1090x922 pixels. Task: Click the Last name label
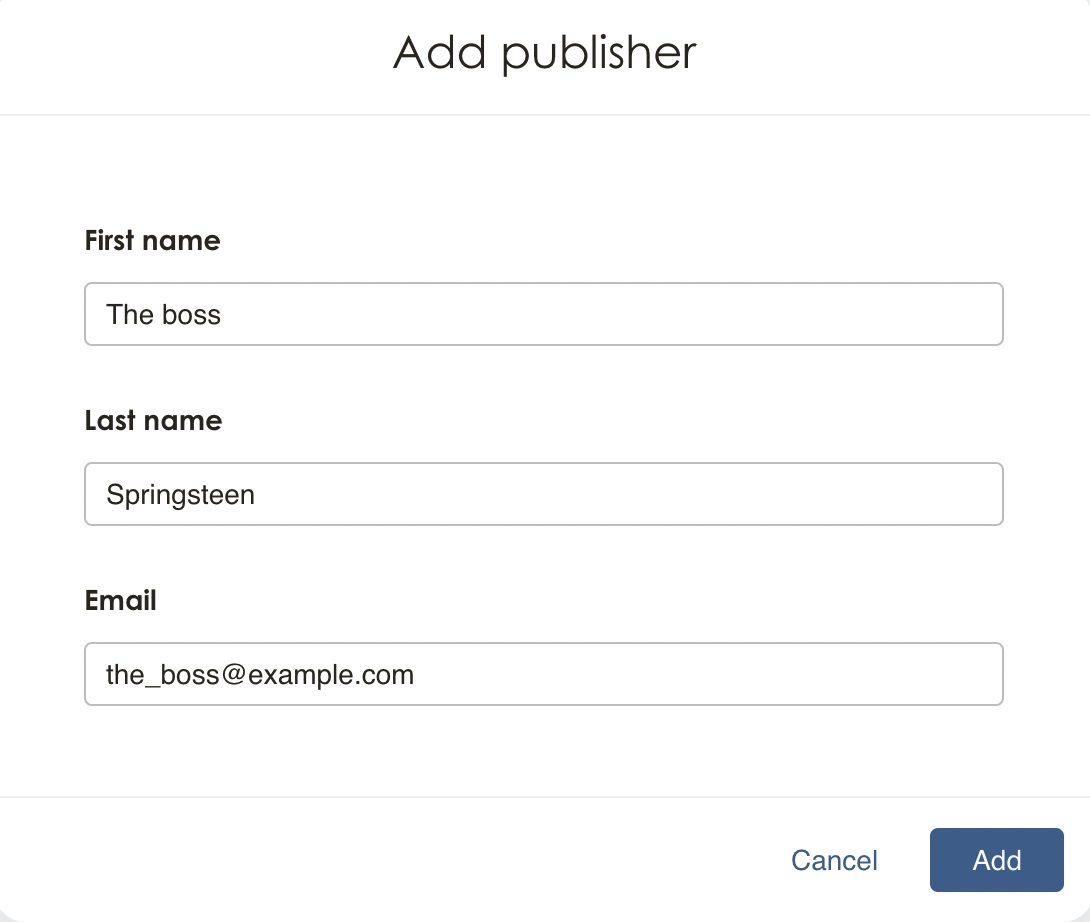[153, 421]
